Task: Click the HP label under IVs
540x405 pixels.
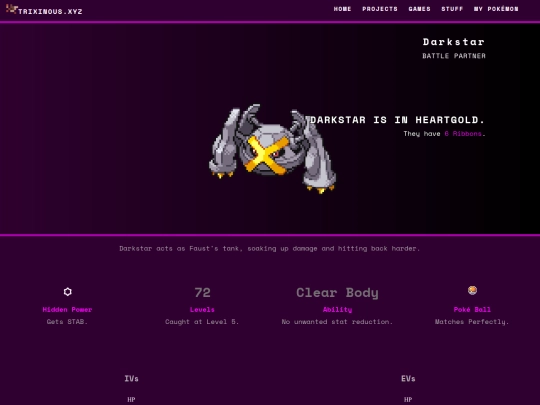Action: click(131, 399)
